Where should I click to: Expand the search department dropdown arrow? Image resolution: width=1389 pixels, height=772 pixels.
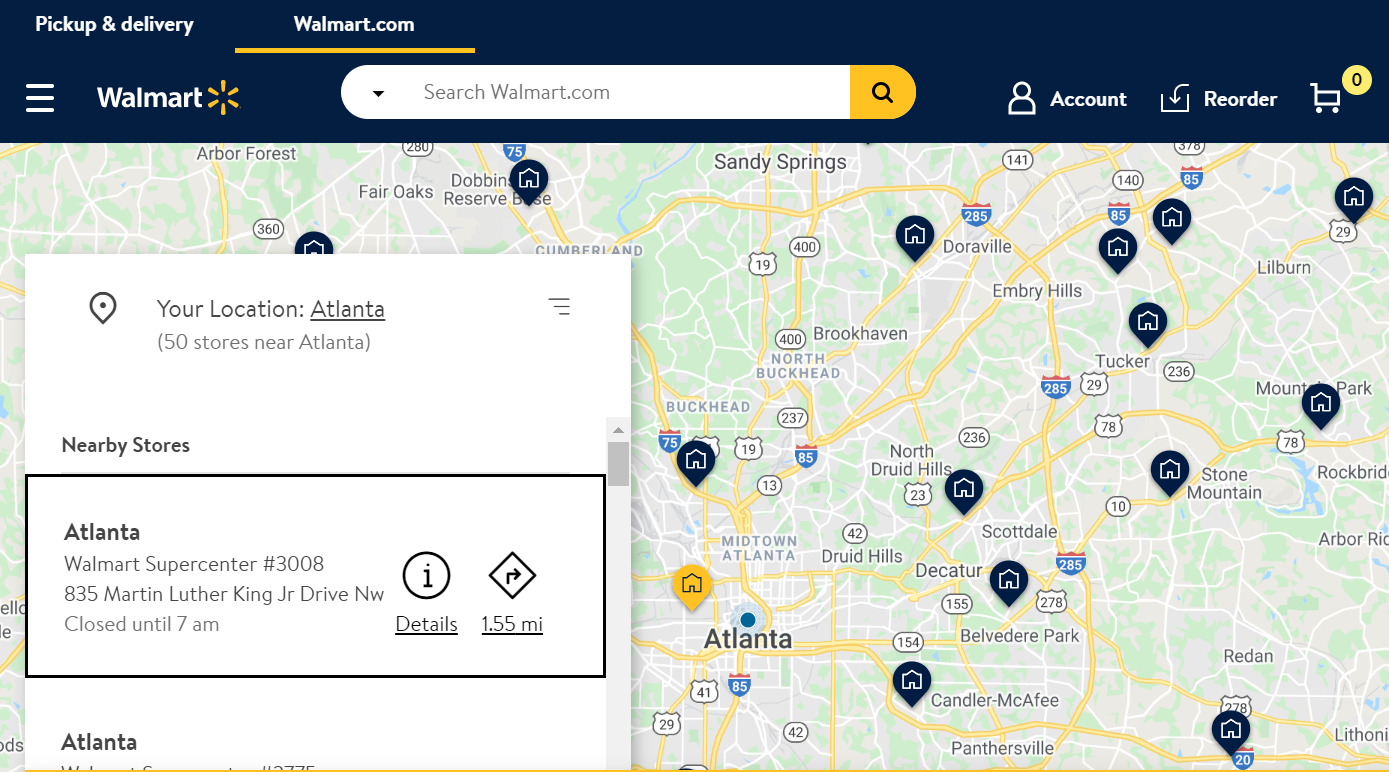point(378,93)
